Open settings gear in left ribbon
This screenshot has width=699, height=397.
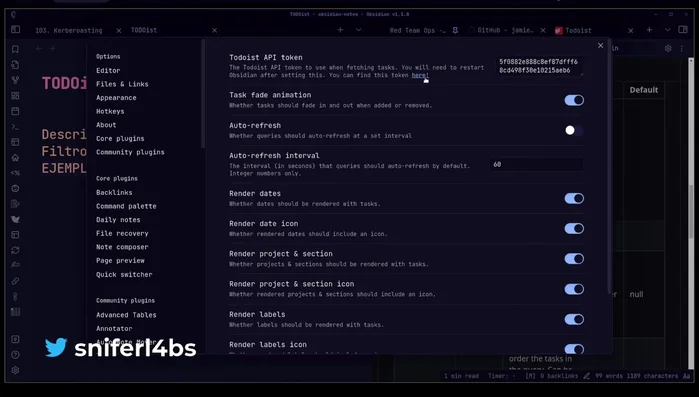[15, 370]
